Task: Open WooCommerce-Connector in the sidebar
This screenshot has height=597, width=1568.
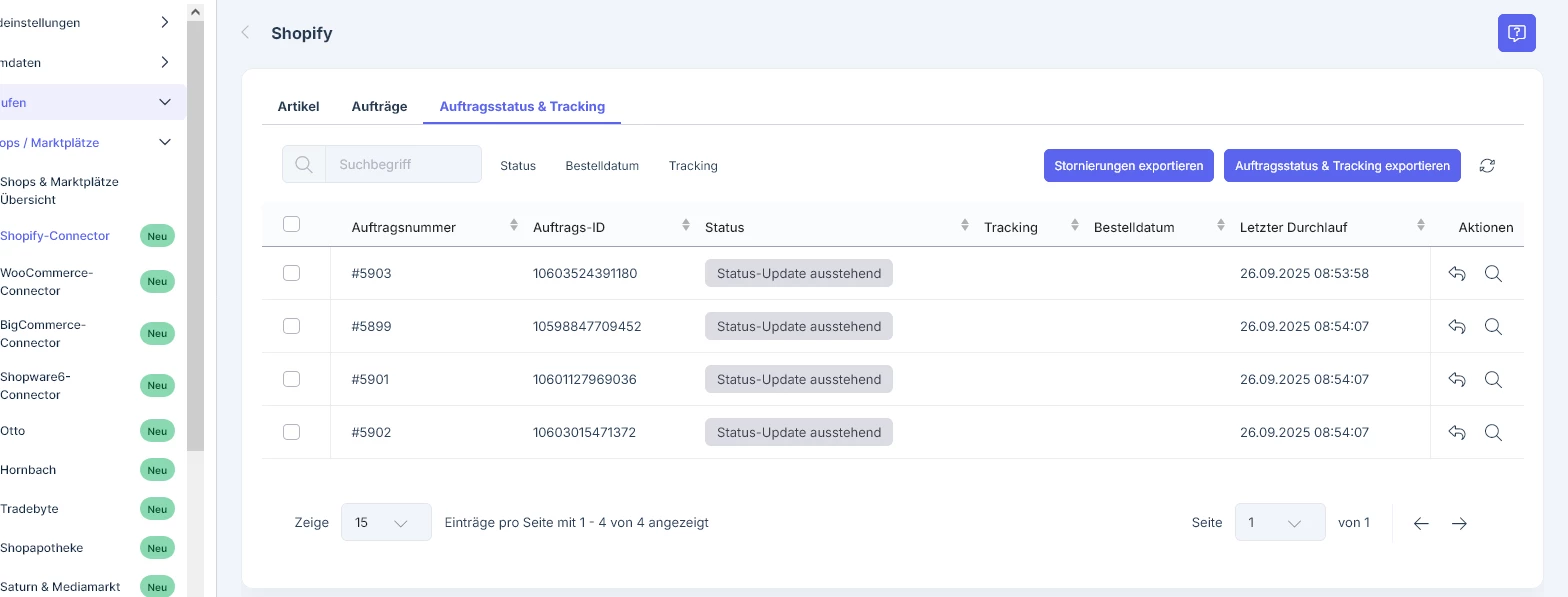Action: [x=46, y=282]
